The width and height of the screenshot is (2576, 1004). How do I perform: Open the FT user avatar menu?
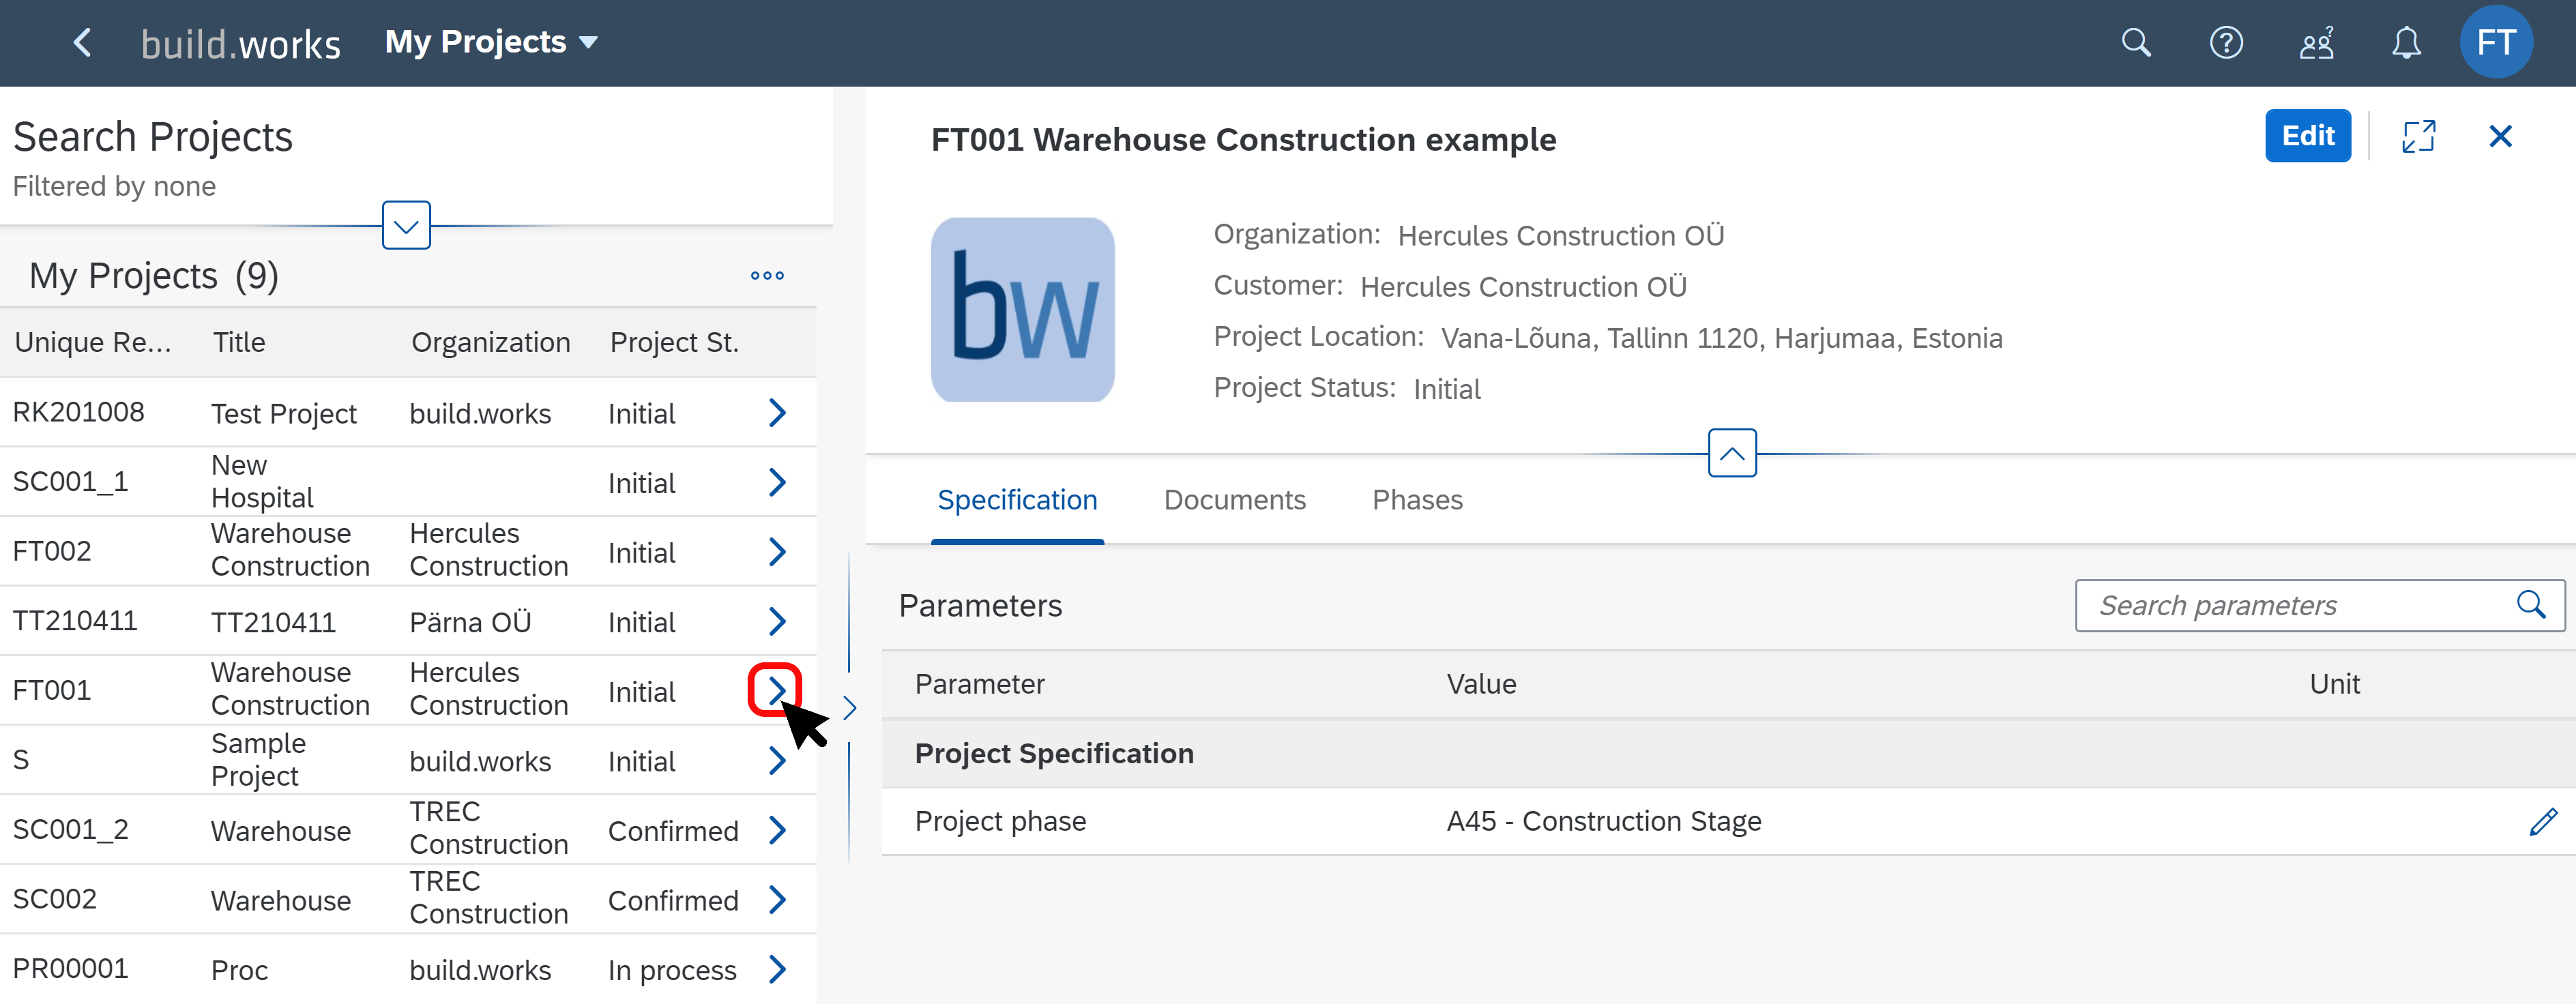(x=2496, y=42)
